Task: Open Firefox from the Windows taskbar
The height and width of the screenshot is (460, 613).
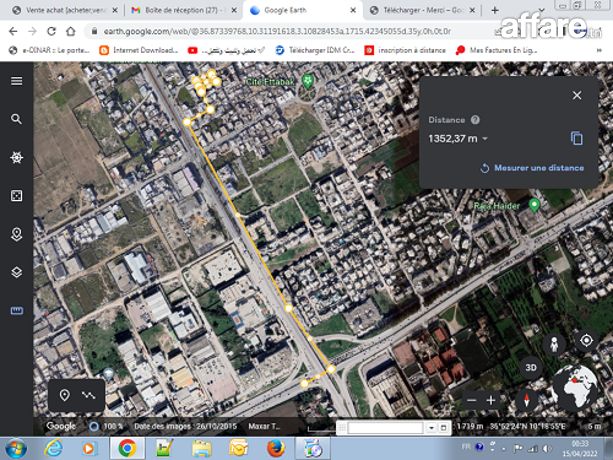Action: (x=277, y=447)
